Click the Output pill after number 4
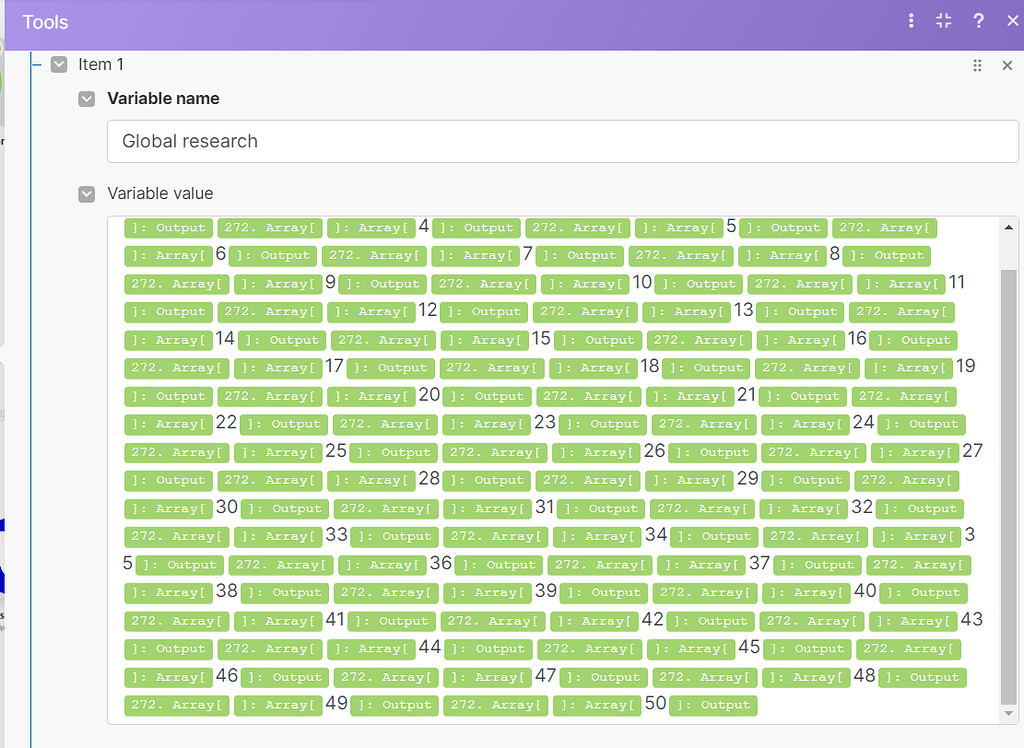This screenshot has width=1024, height=748. click(x=476, y=228)
